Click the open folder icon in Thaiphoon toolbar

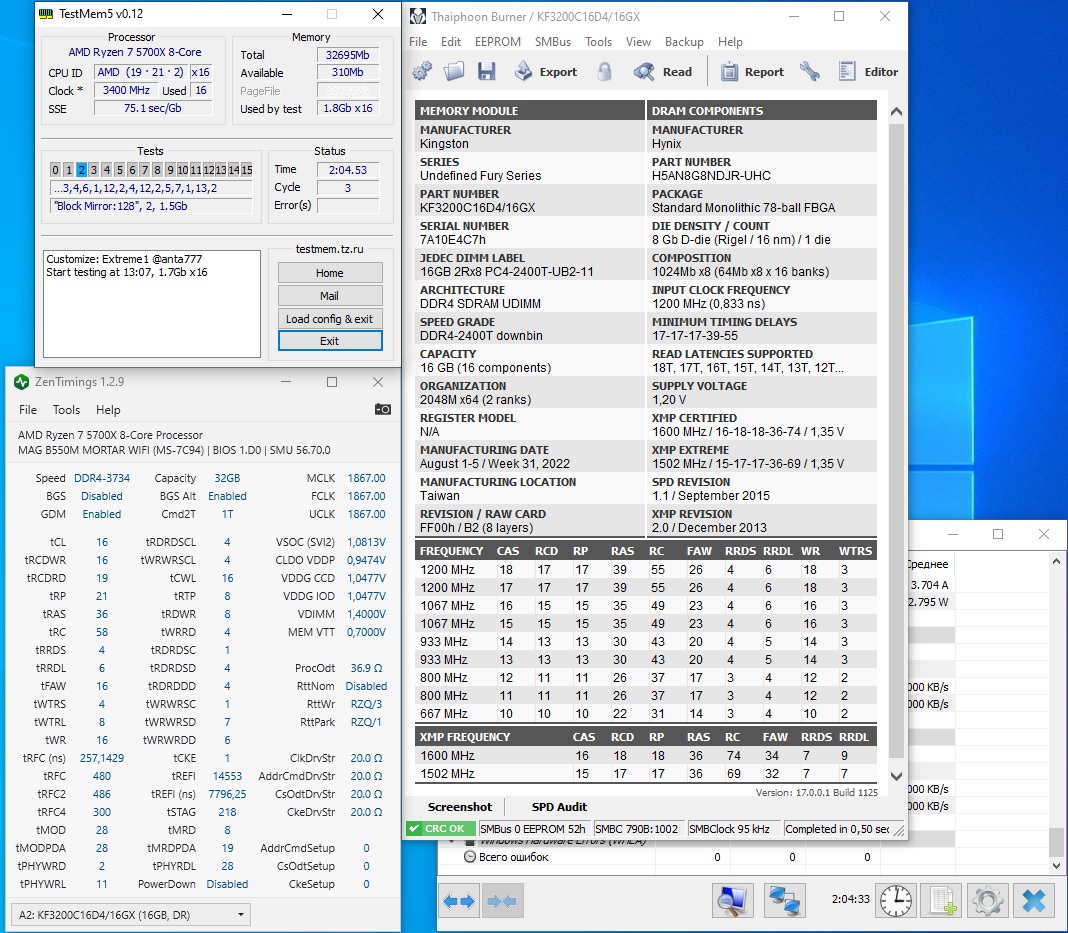click(454, 72)
